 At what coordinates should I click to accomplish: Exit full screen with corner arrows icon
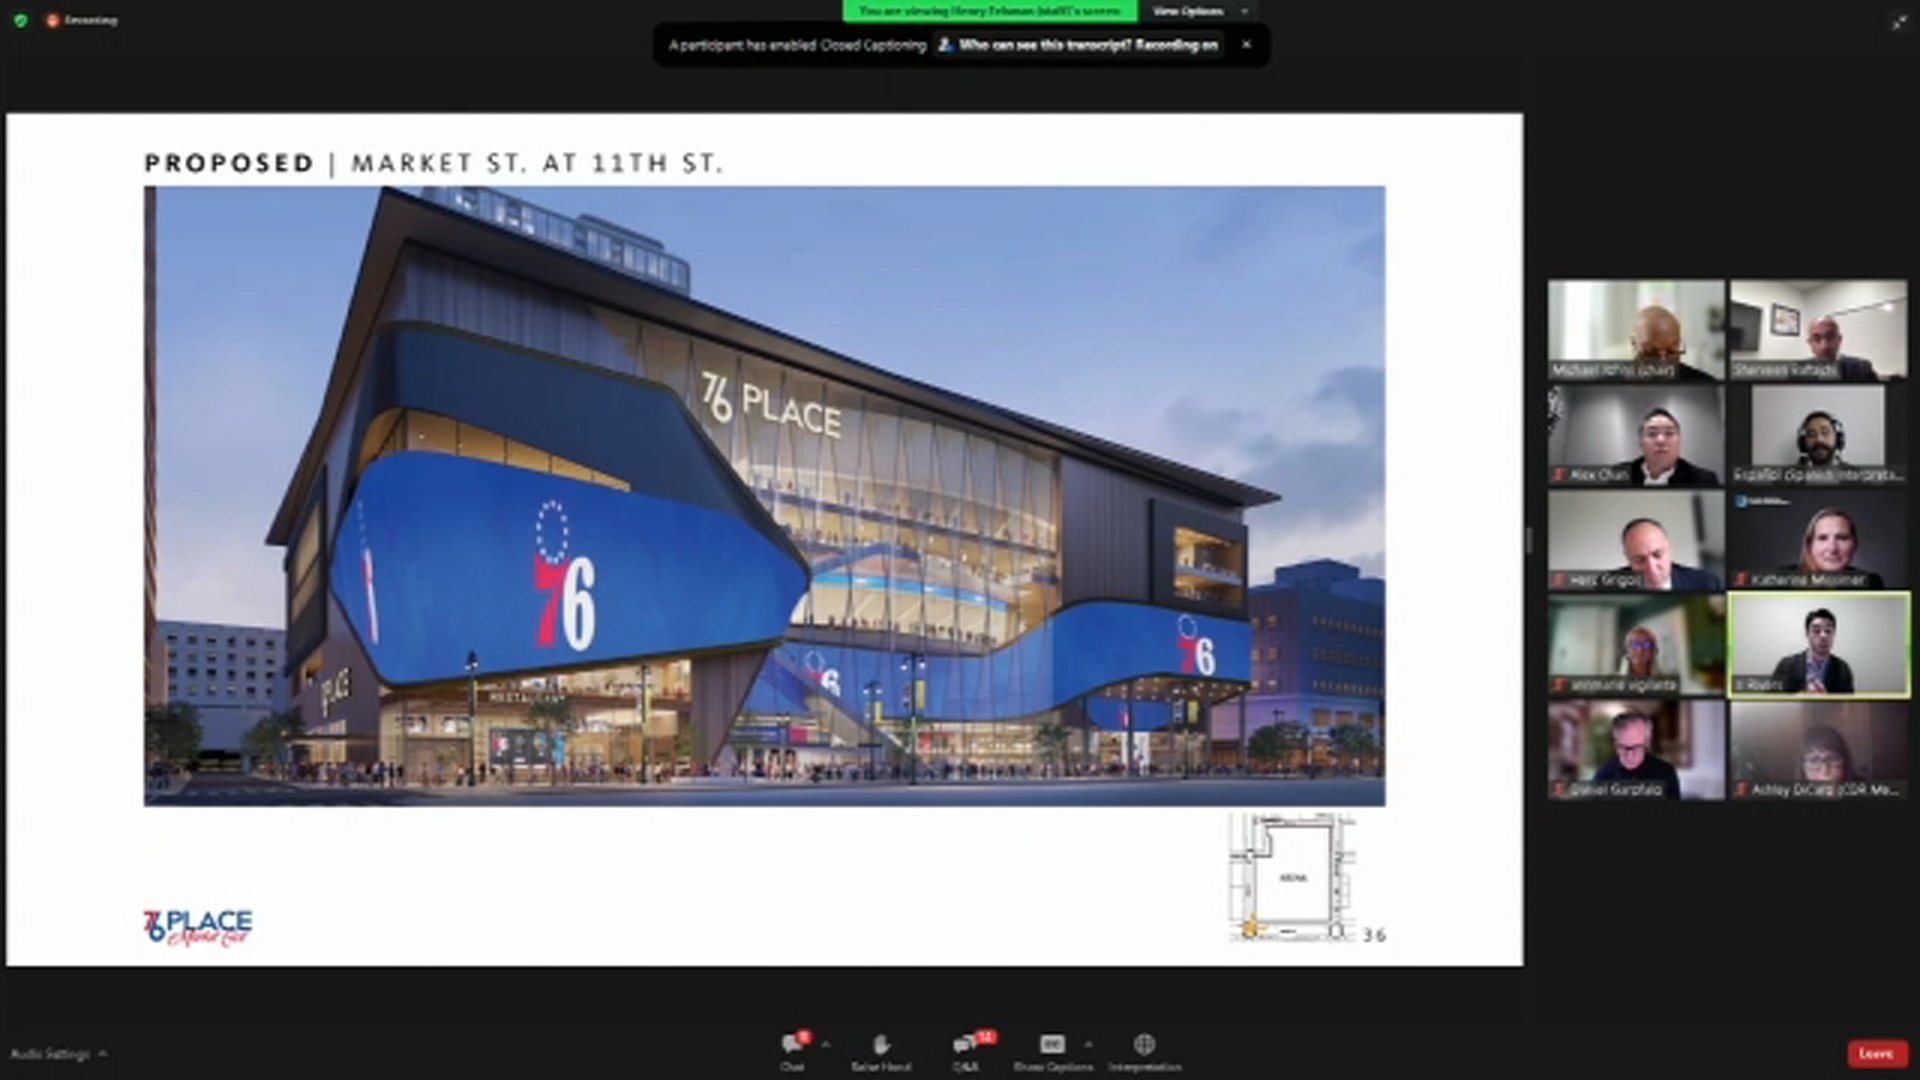1899,22
